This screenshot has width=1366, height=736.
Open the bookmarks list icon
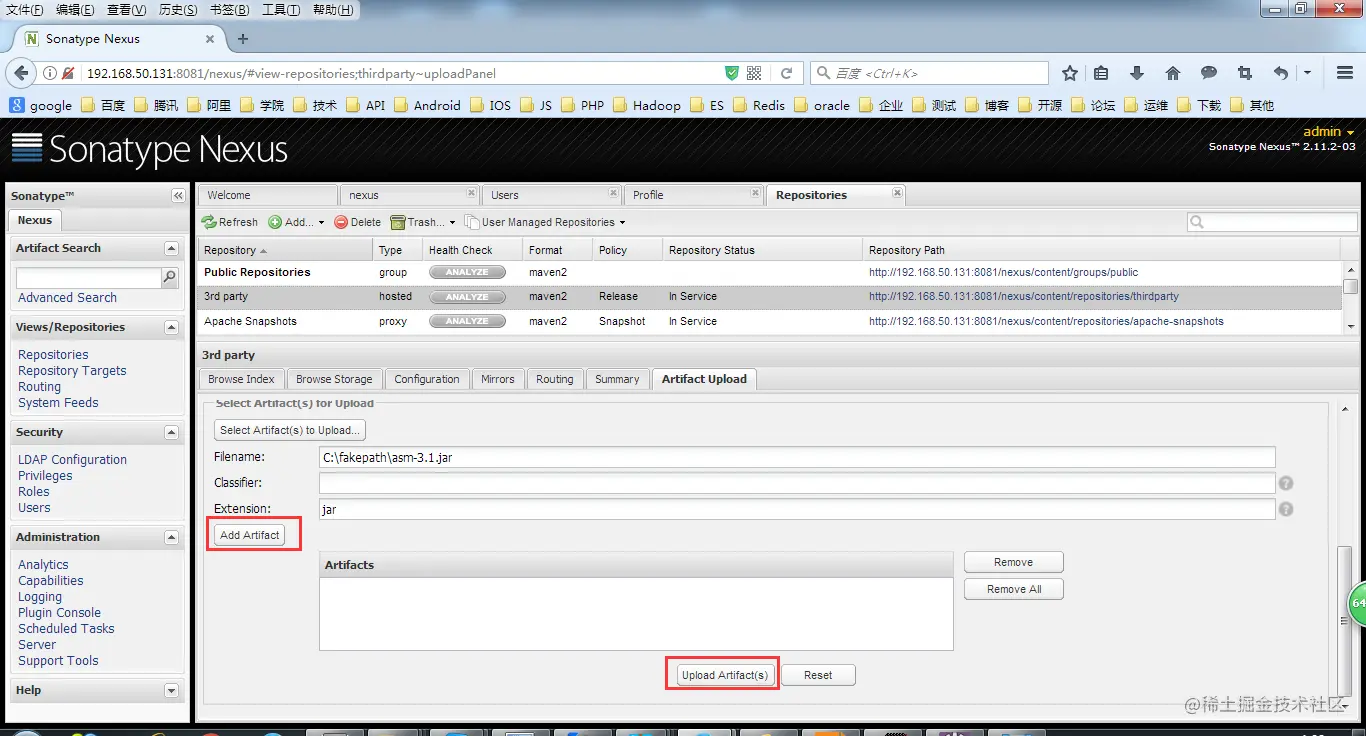coord(1101,73)
